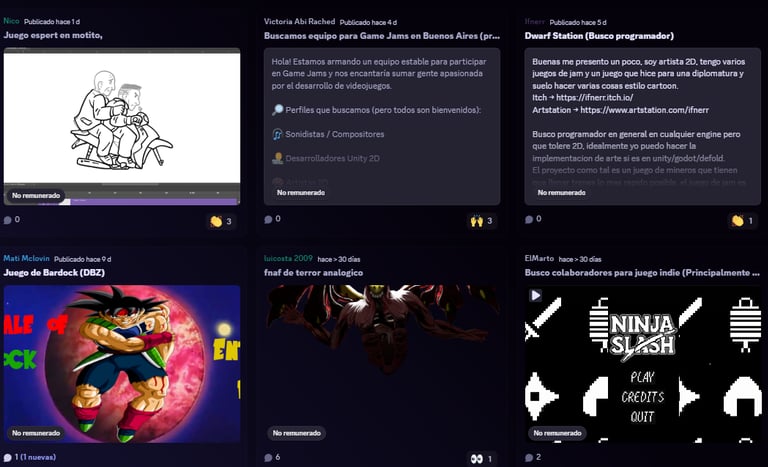Click the clapping reaction on Nico's post
Image resolution: width=768 pixels, height=467 pixels.
click(221, 221)
